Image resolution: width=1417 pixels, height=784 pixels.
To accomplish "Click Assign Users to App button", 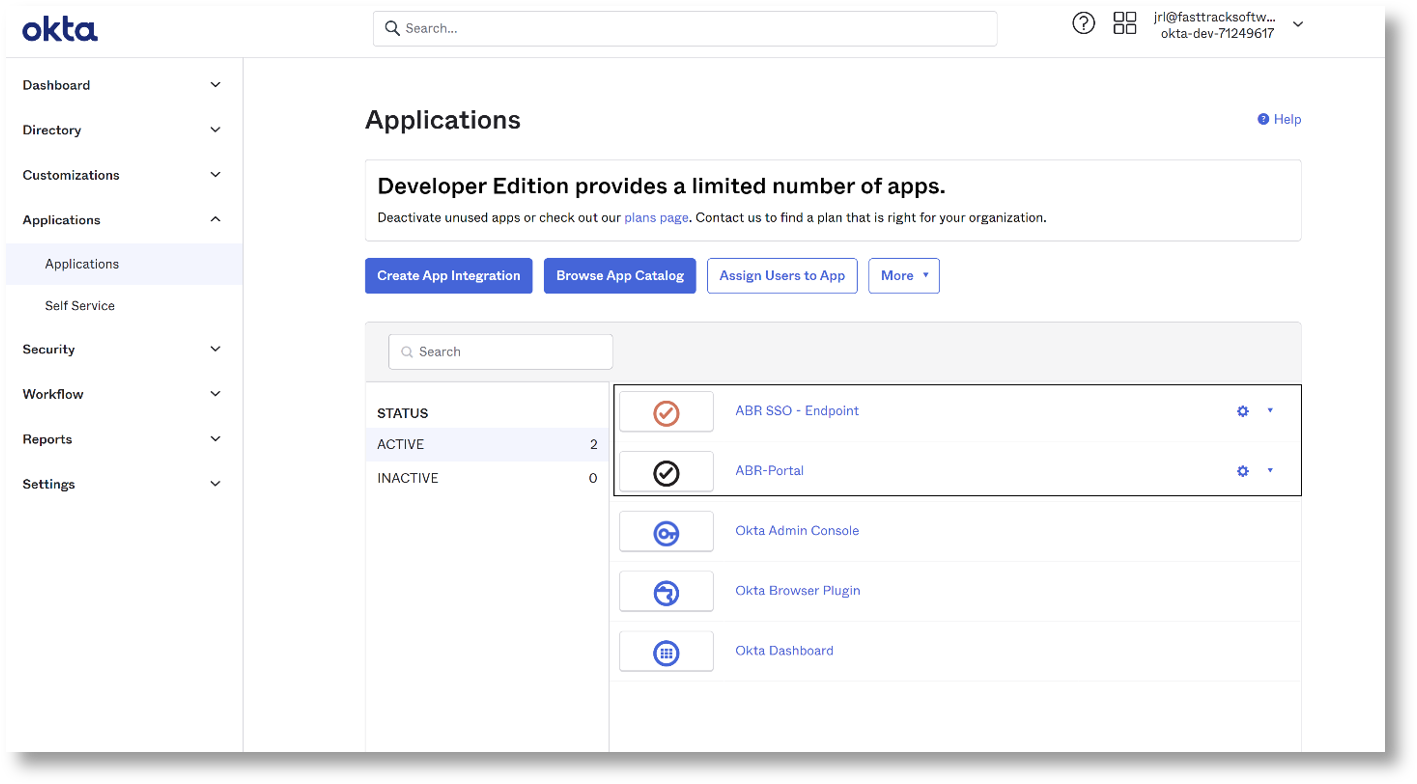I will coord(782,276).
